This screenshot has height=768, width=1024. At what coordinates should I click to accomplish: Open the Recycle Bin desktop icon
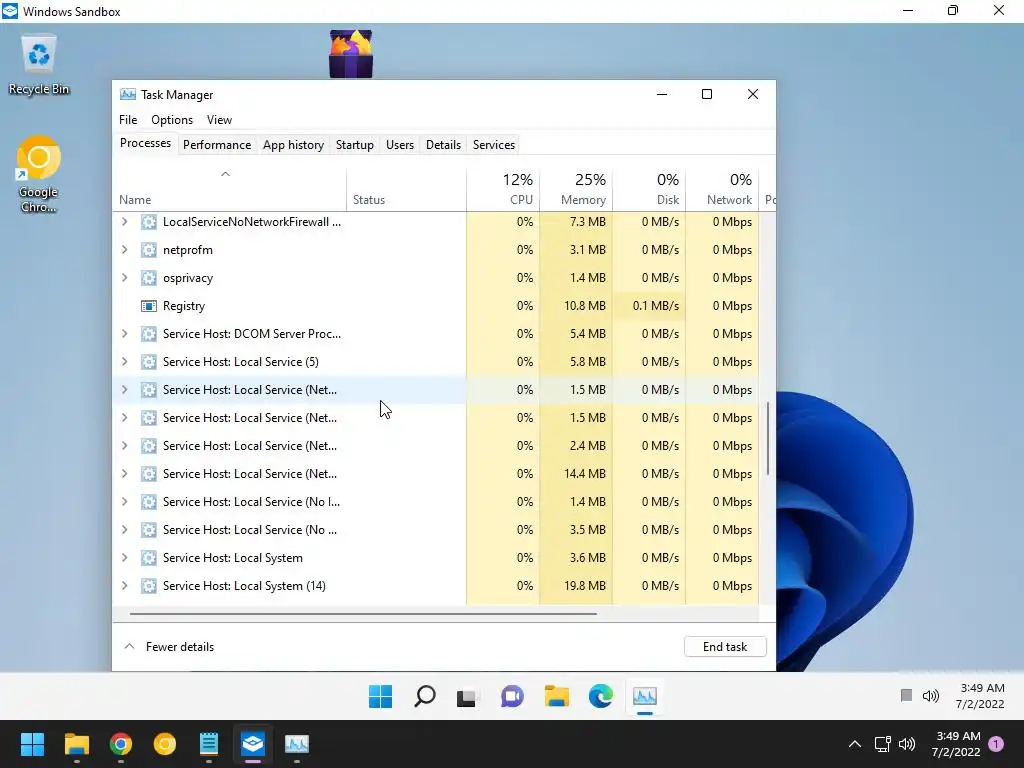(39, 65)
